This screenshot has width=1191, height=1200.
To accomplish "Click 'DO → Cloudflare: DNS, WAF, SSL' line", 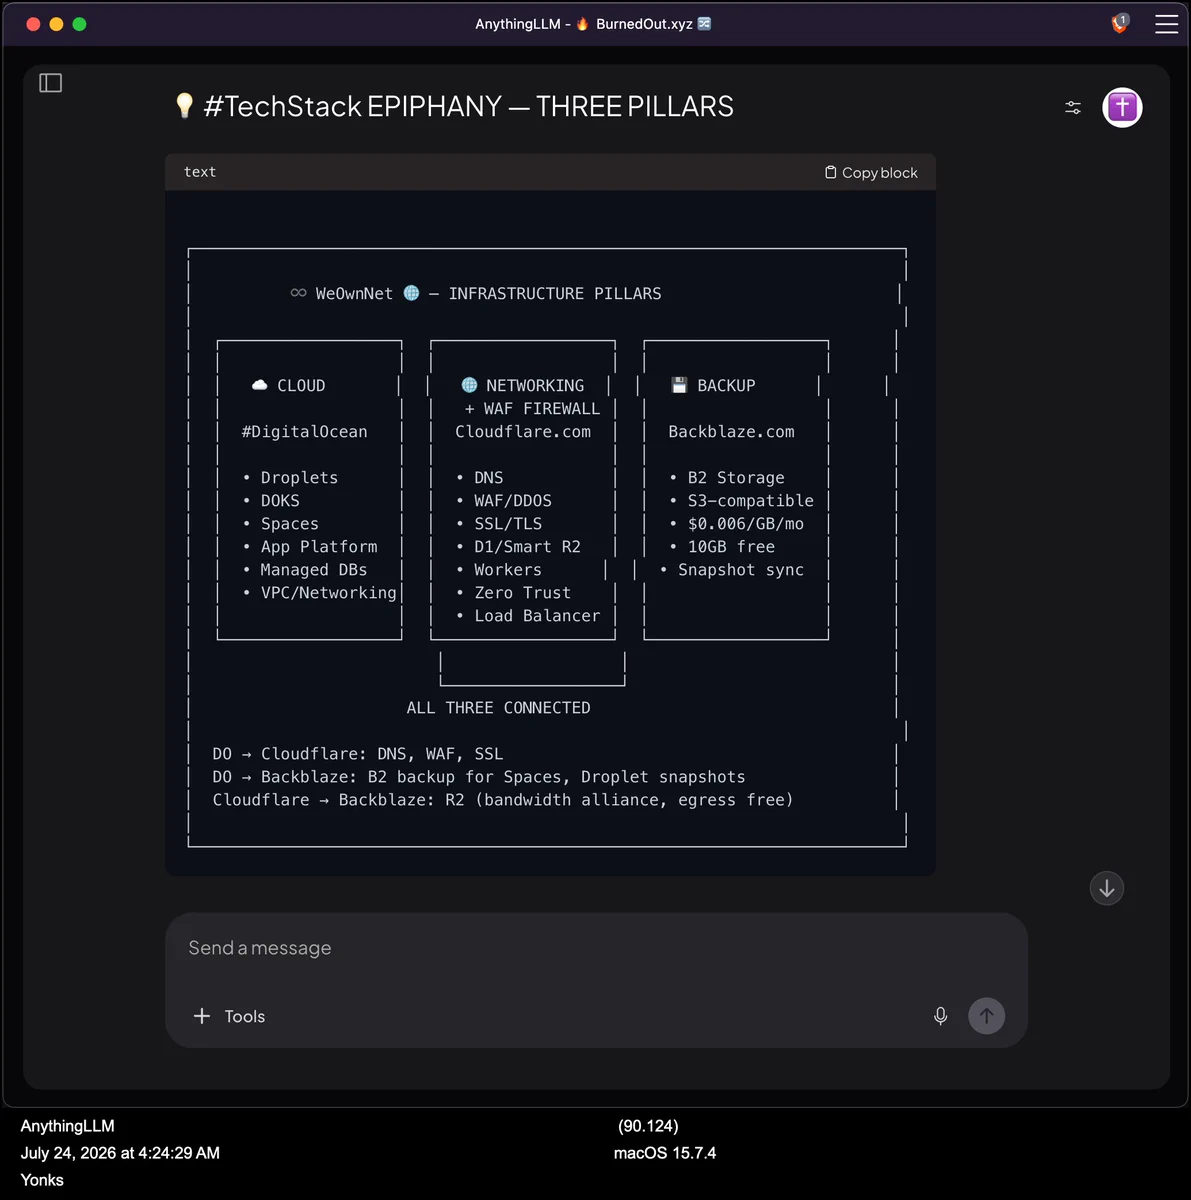I will [x=358, y=754].
